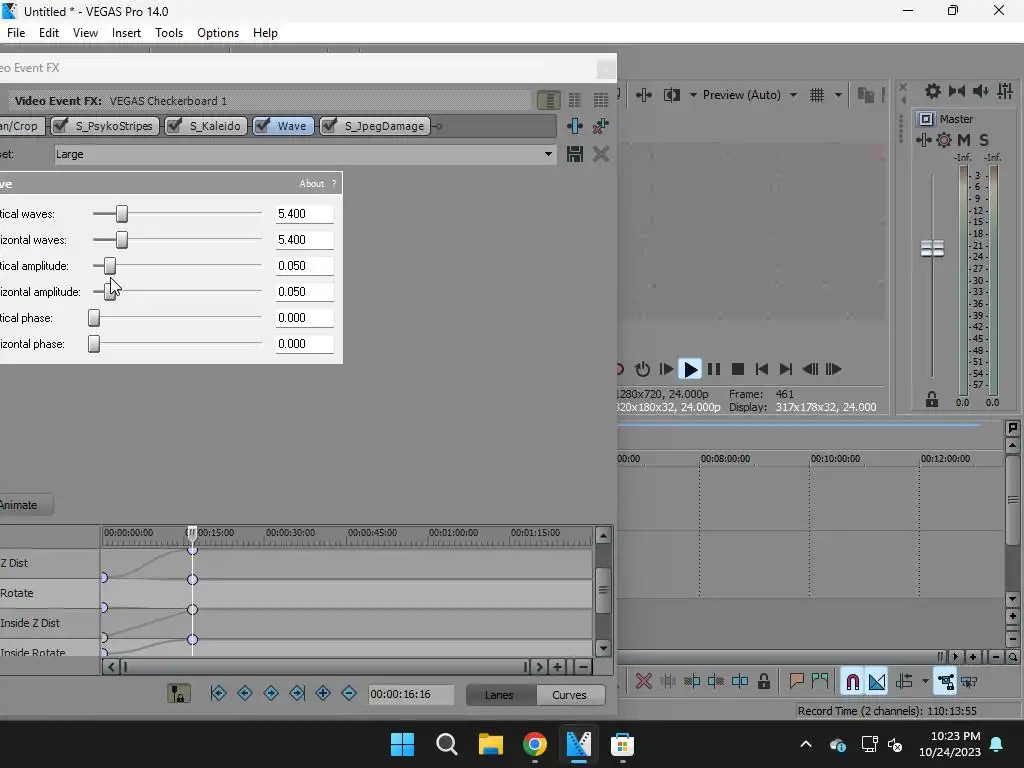Uncheck the S_Kaleido effect checkbox
The height and width of the screenshot is (768, 1024).
tap(174, 125)
